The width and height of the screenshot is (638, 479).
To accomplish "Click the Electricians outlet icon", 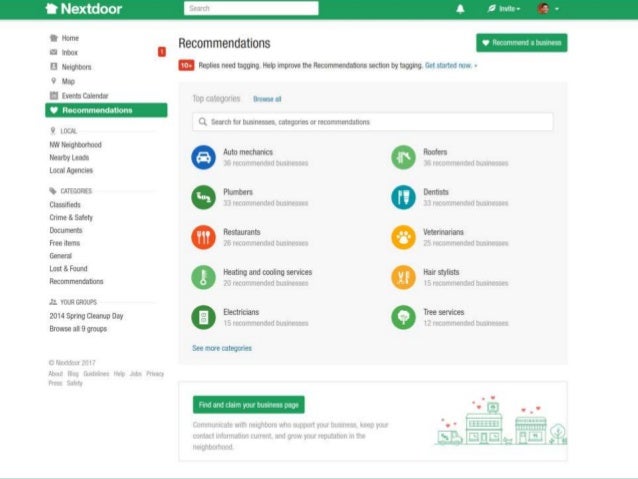I will click(203, 317).
